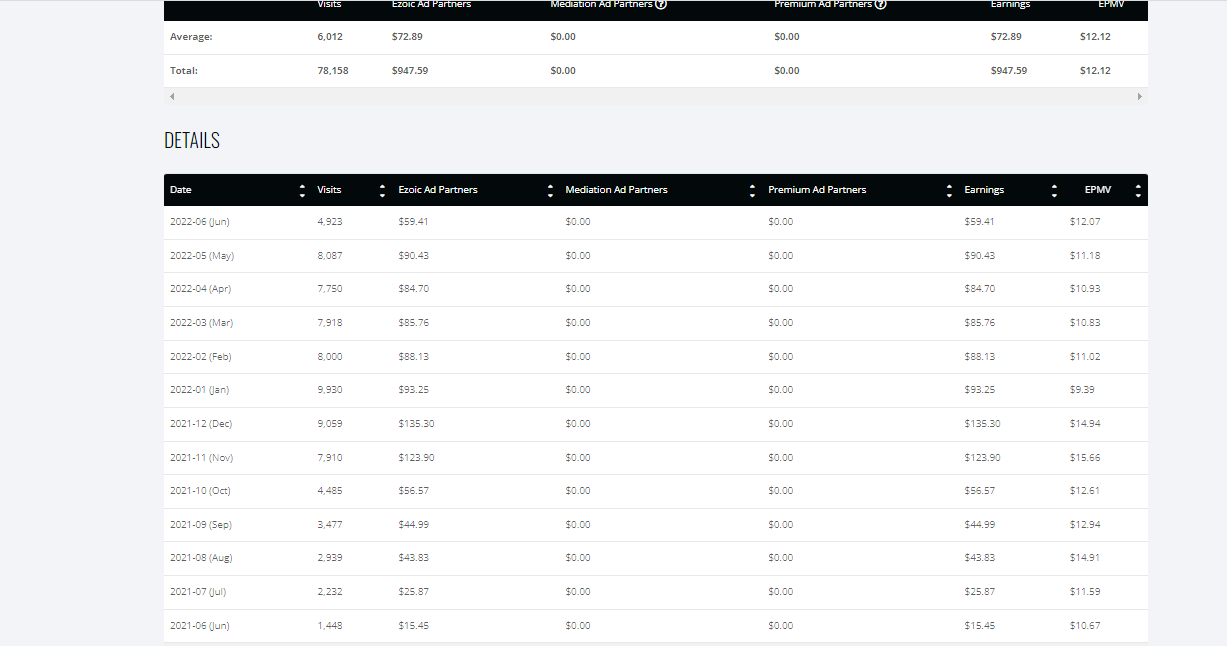
Task: Select the 2021-09 (Sep) date cell
Action: point(201,525)
